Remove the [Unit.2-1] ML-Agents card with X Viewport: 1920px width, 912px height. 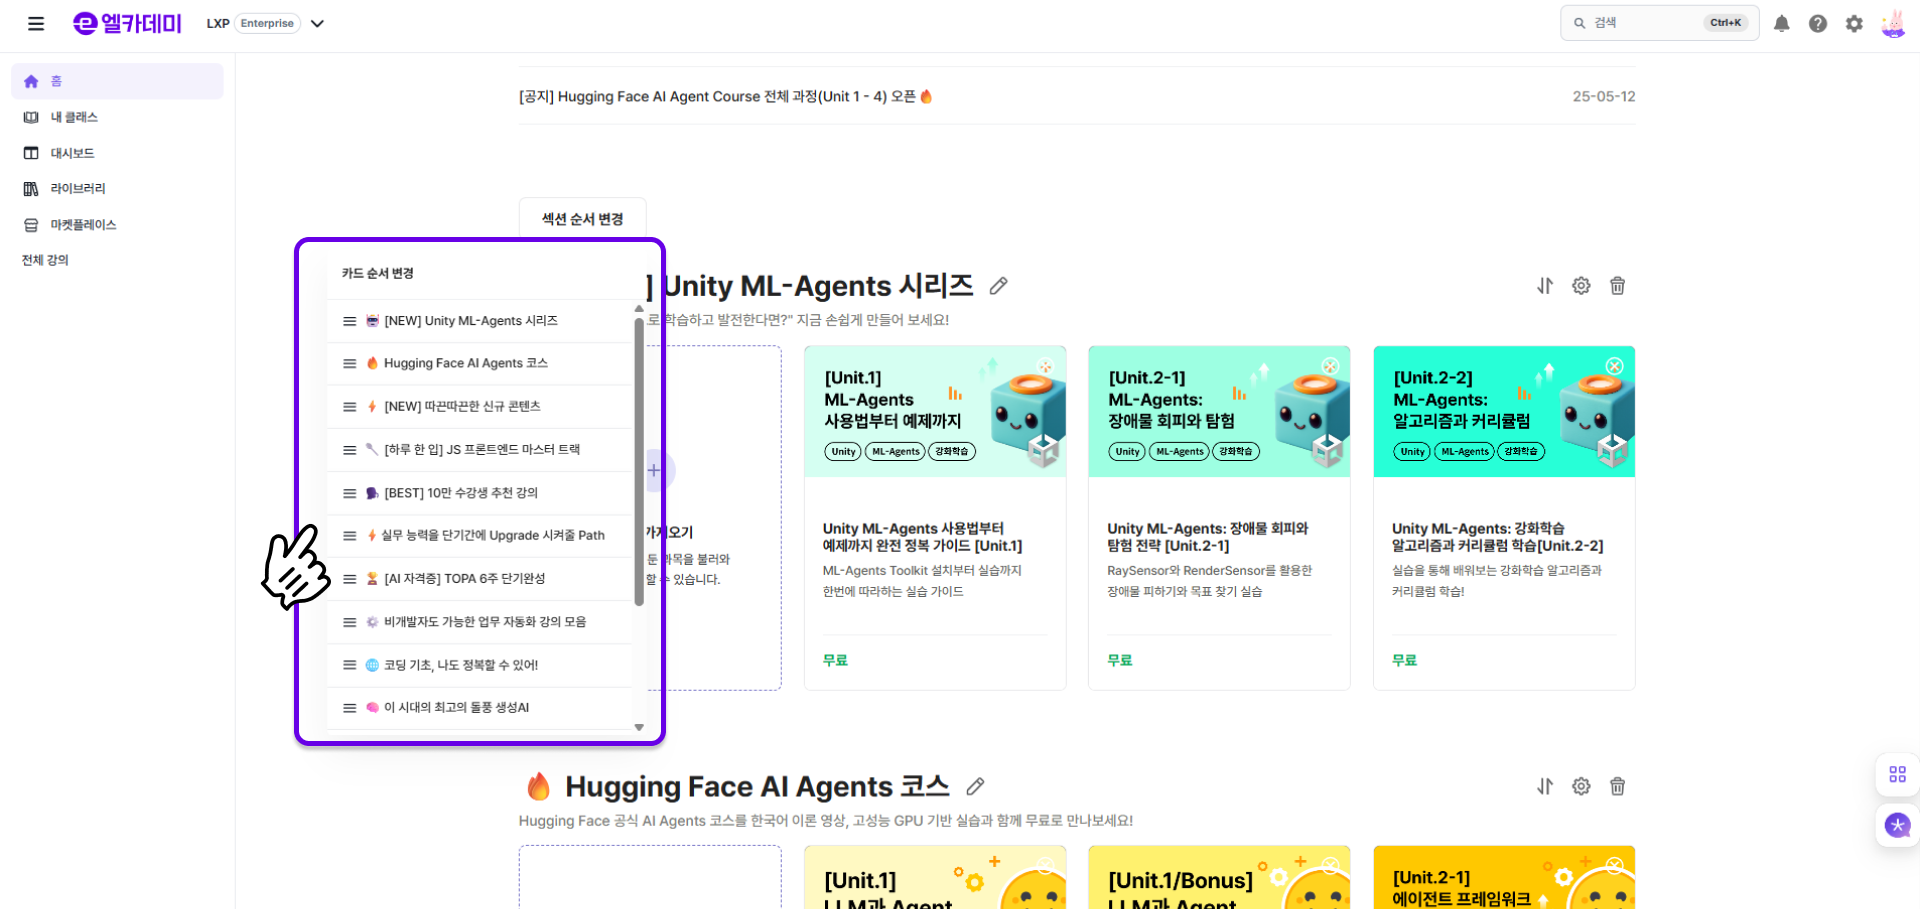(x=1330, y=367)
